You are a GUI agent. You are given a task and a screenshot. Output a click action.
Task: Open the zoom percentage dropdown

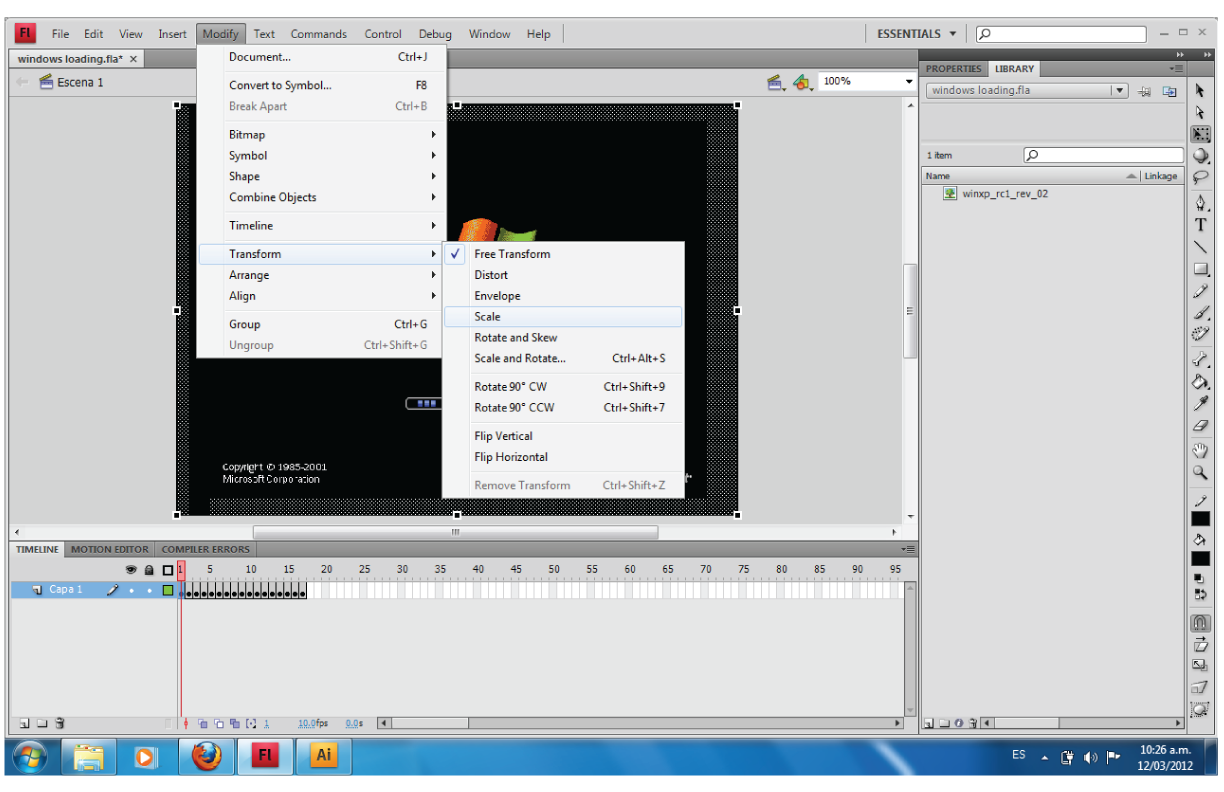[x=906, y=81]
